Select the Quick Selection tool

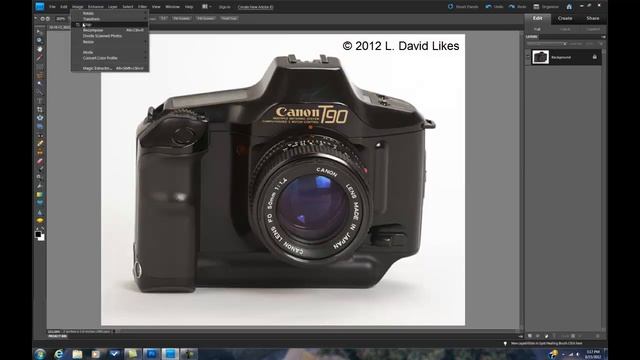coord(40,92)
